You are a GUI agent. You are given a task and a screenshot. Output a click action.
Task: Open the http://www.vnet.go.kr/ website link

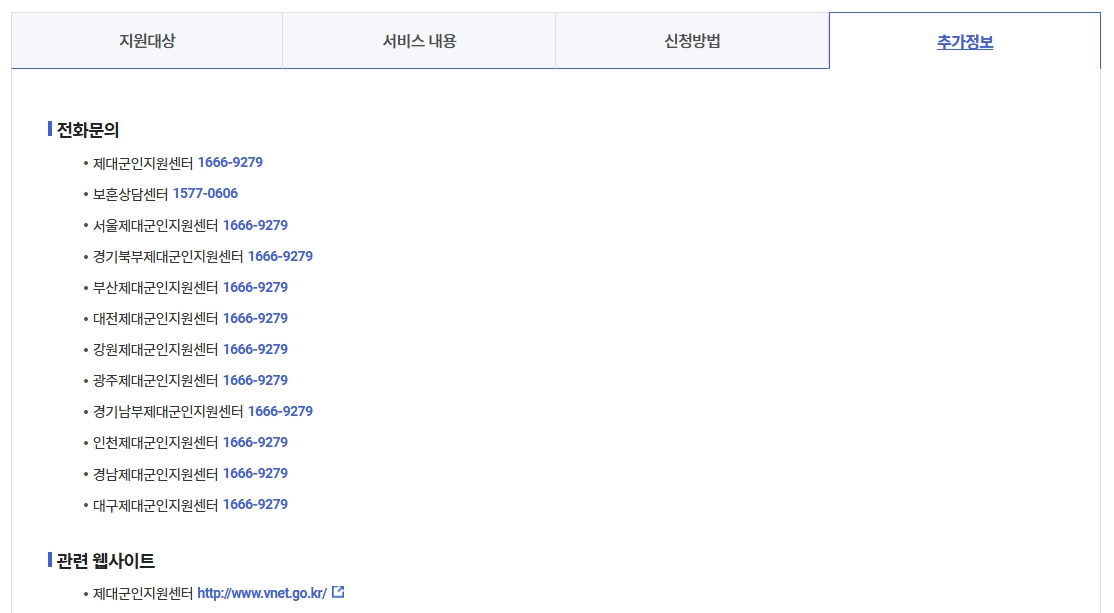coord(262,593)
